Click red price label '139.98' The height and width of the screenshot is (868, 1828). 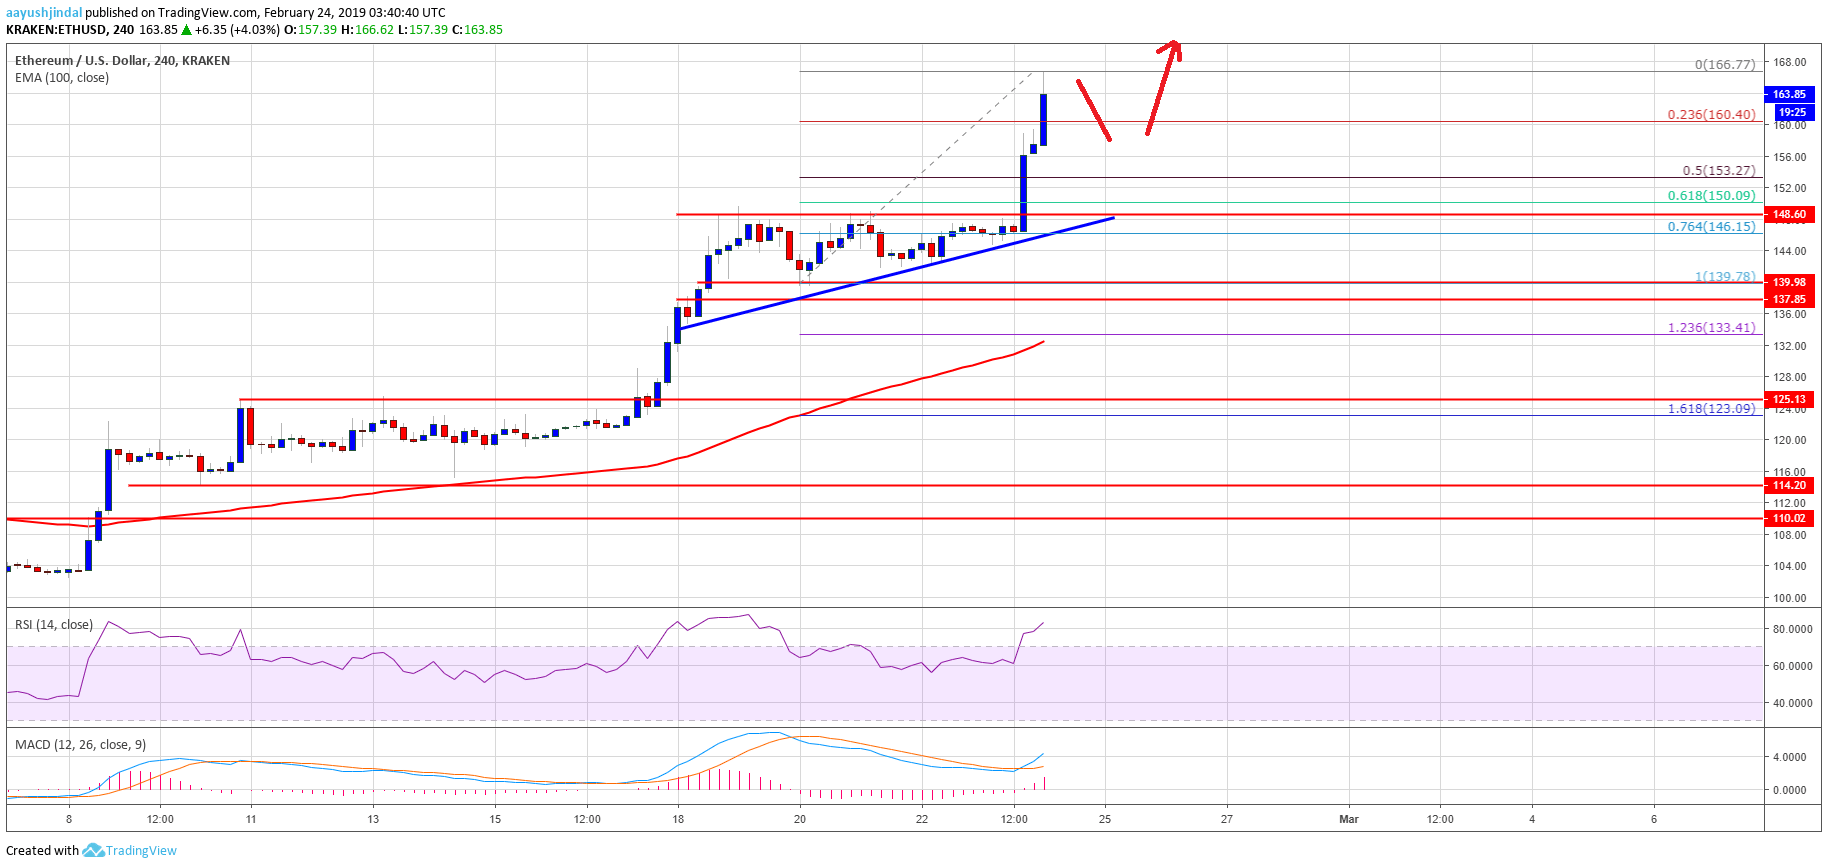click(x=1789, y=282)
